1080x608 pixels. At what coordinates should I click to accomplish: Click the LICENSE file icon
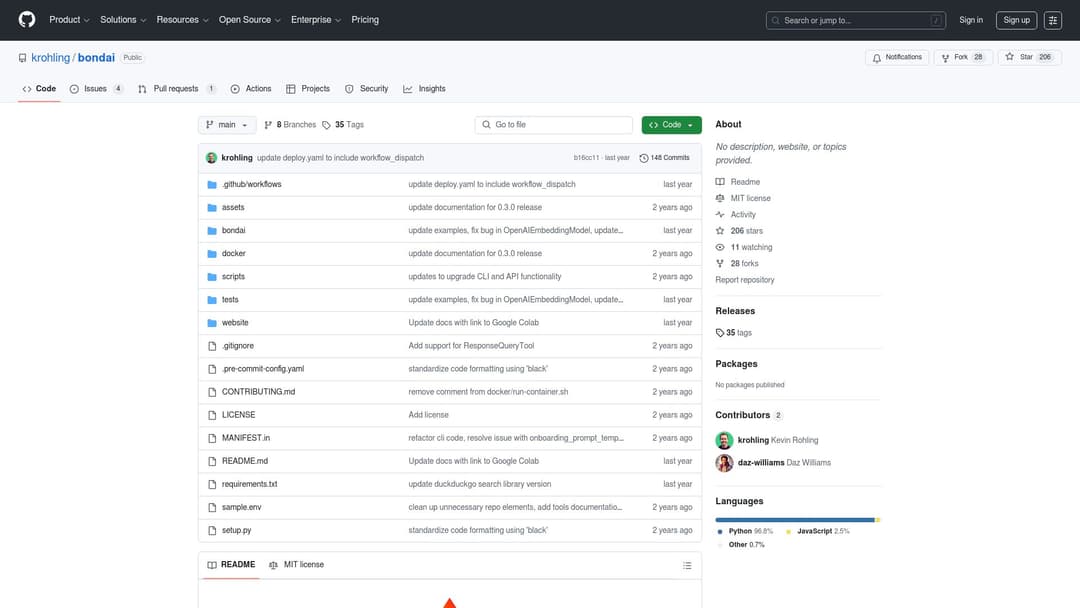(x=212, y=415)
